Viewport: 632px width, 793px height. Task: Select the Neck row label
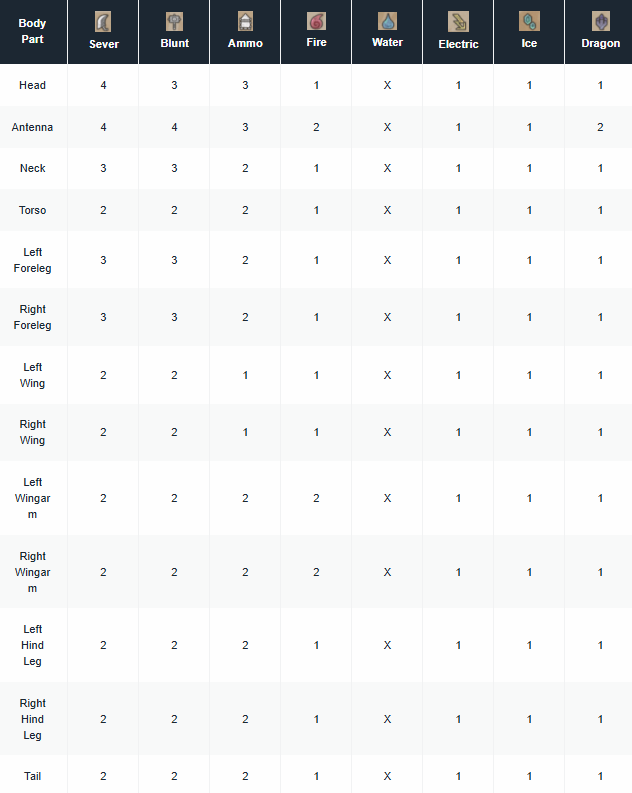pyautogui.click(x=33, y=168)
